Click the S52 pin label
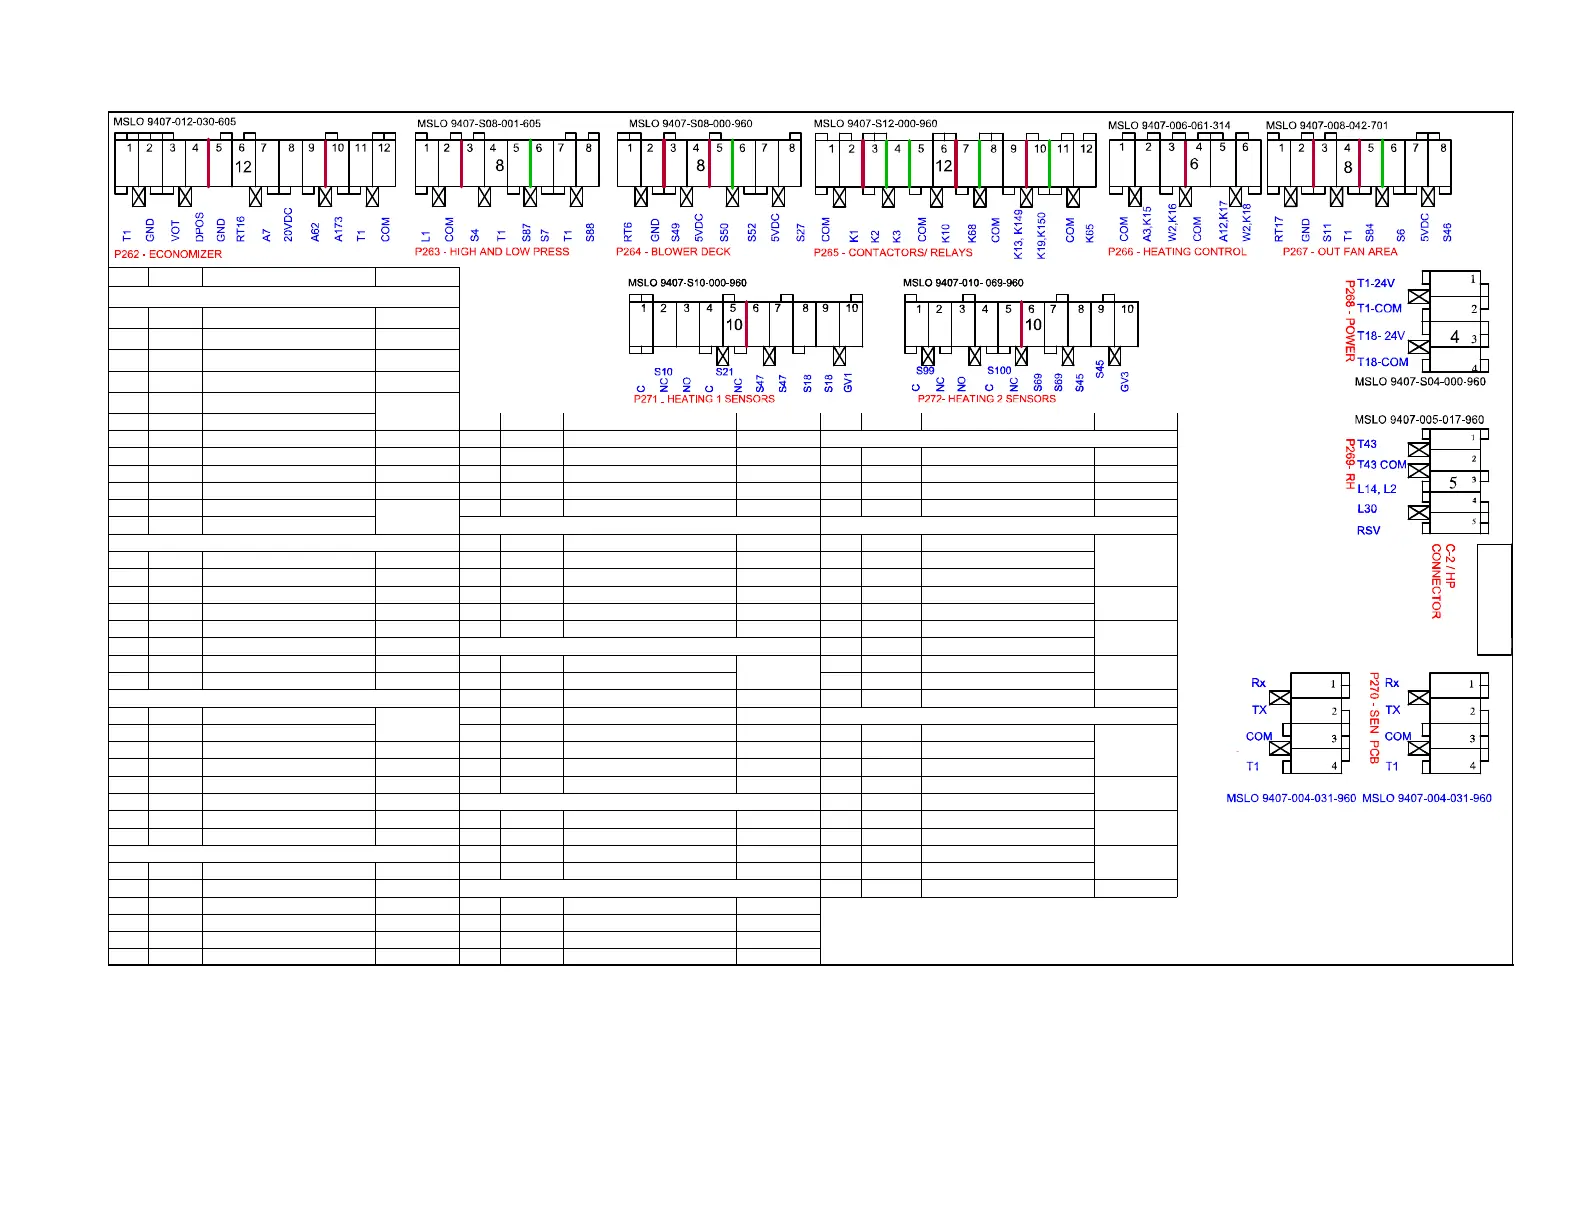Image resolution: width=1584 pixels, height=1224 pixels. coord(751,232)
